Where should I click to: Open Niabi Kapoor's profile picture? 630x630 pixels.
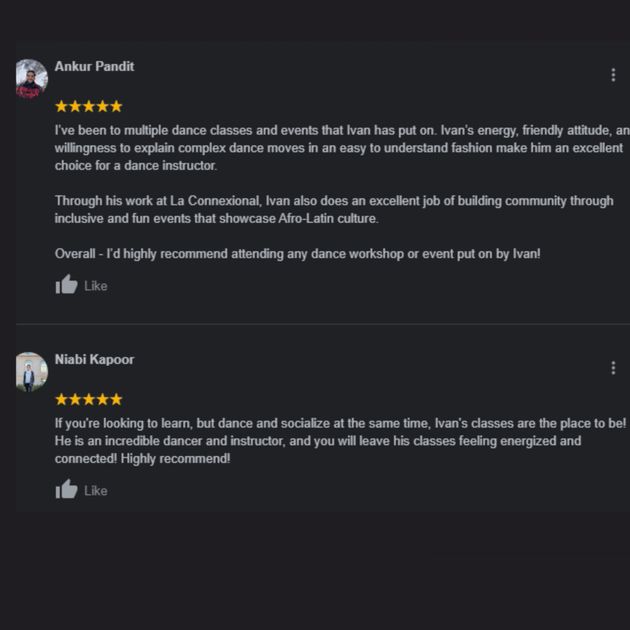(x=31, y=371)
